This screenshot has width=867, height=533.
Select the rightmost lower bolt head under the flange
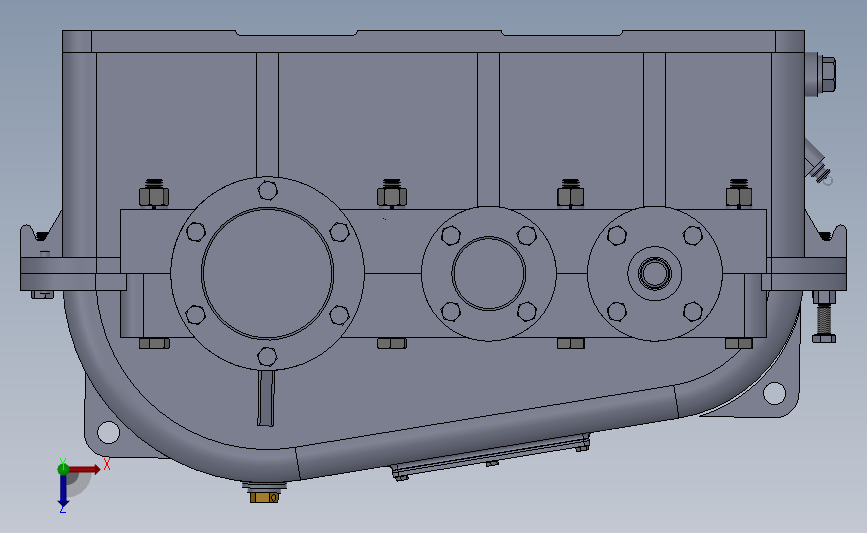[x=739, y=343]
